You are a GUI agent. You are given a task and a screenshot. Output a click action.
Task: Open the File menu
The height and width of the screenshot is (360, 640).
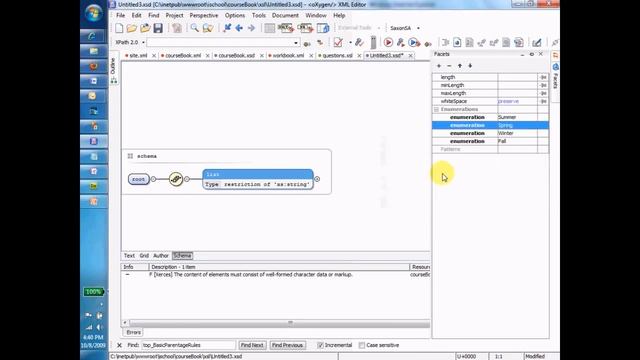click(121, 16)
